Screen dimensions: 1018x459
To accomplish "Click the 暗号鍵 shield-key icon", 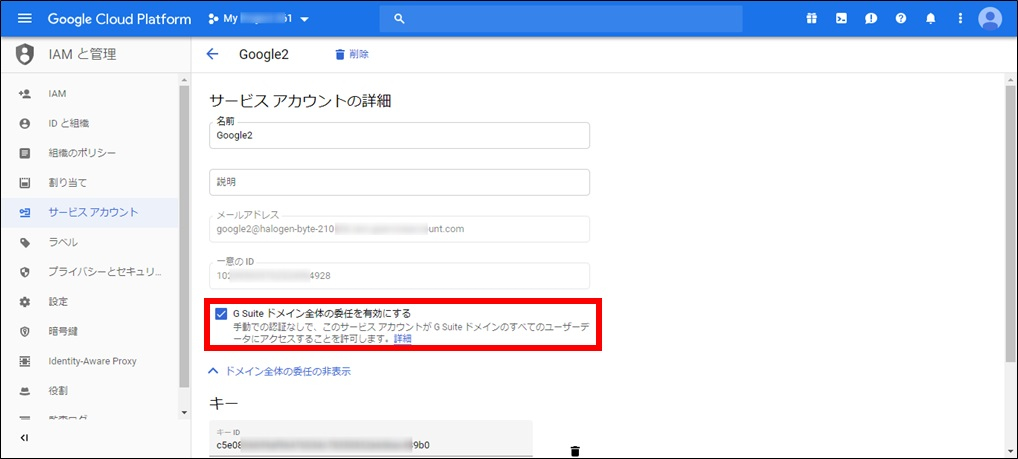I will point(25,332).
